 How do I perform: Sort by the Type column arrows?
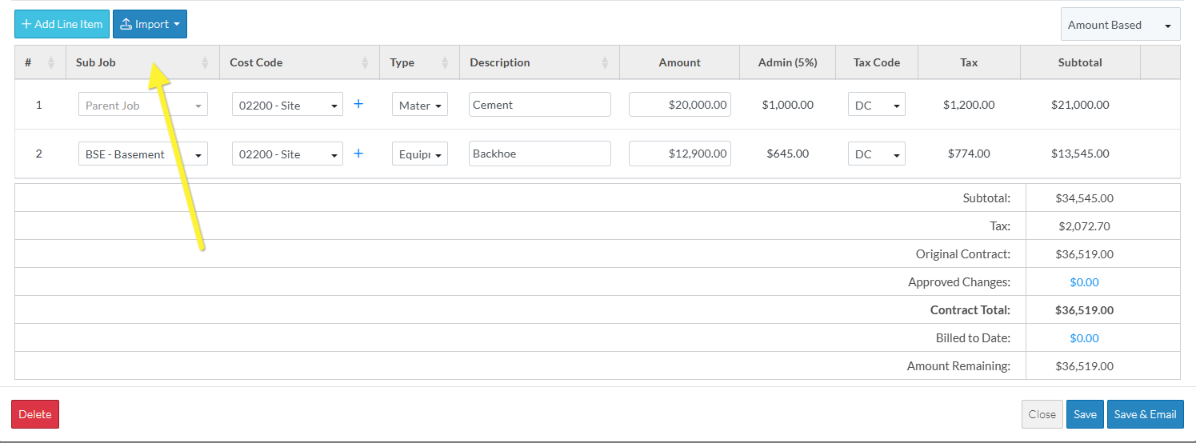tap(448, 62)
